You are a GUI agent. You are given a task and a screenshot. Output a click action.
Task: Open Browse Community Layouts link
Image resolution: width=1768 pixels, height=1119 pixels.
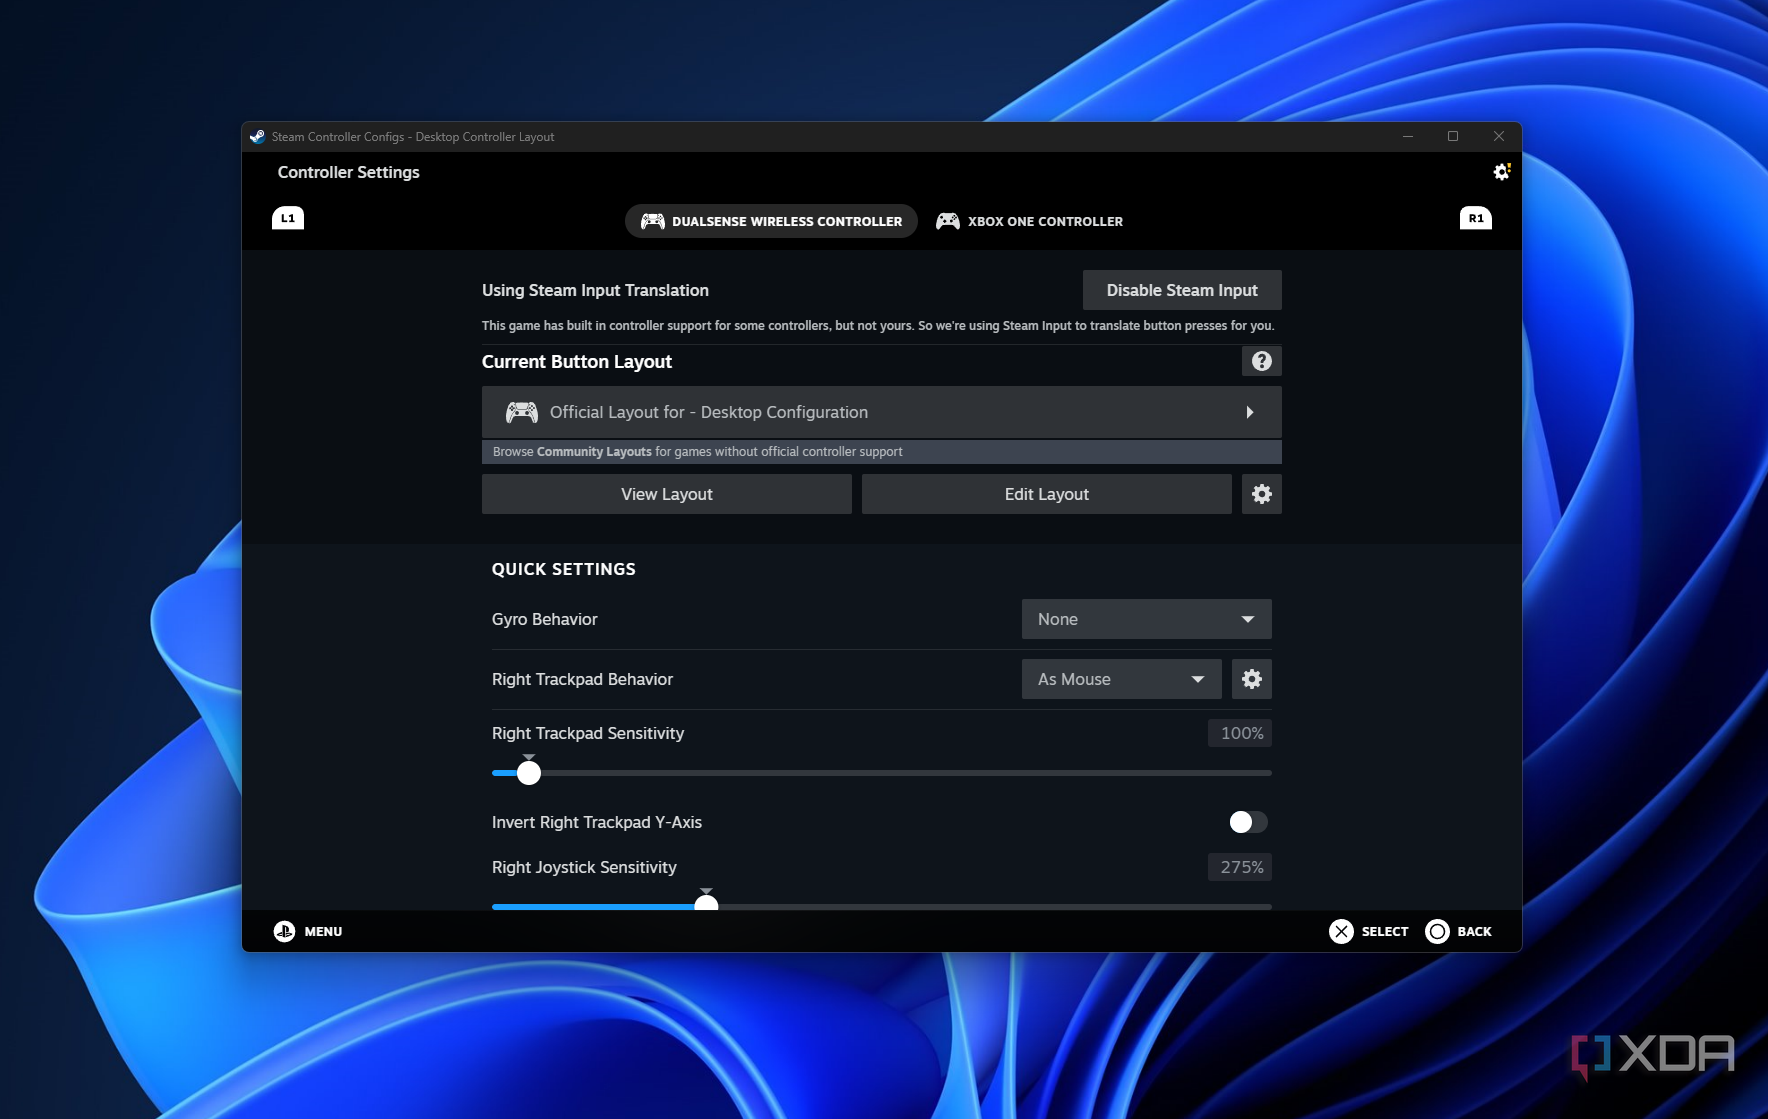point(882,452)
